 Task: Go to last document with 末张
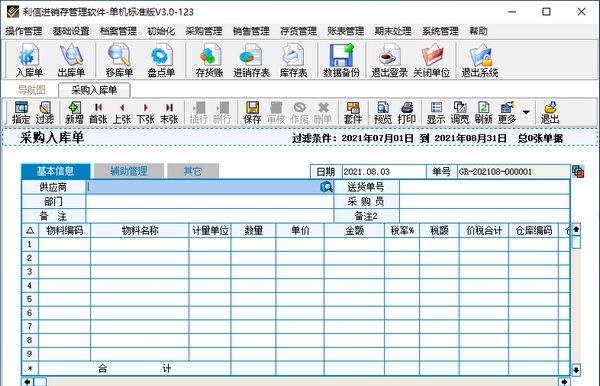coord(169,113)
